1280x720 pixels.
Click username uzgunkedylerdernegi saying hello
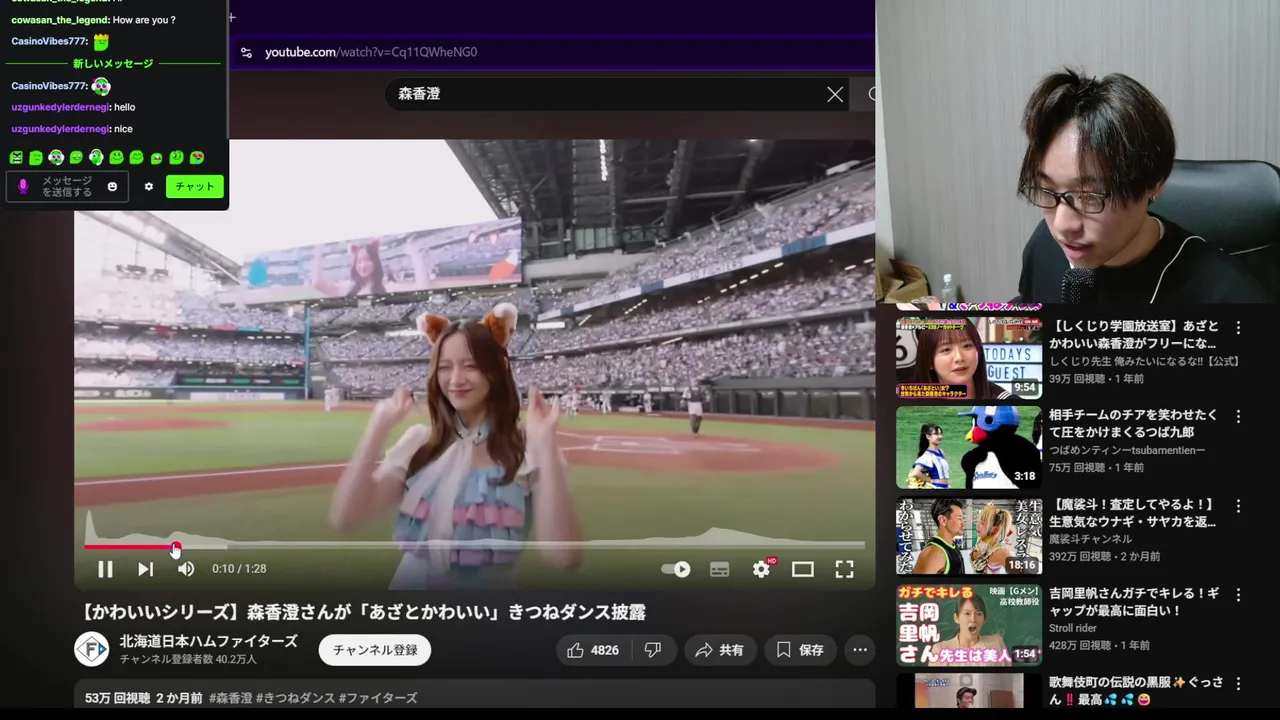[60, 107]
